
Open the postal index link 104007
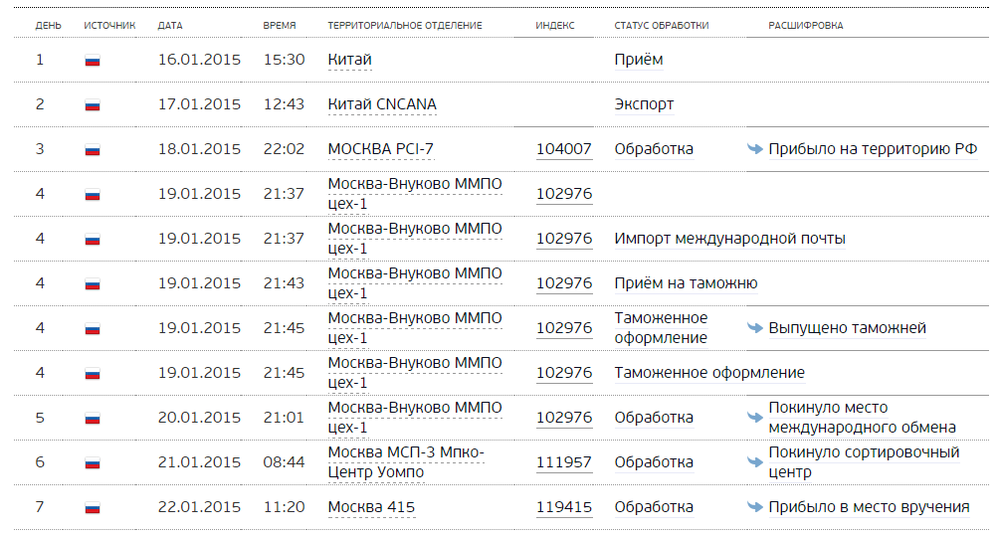tap(564, 149)
